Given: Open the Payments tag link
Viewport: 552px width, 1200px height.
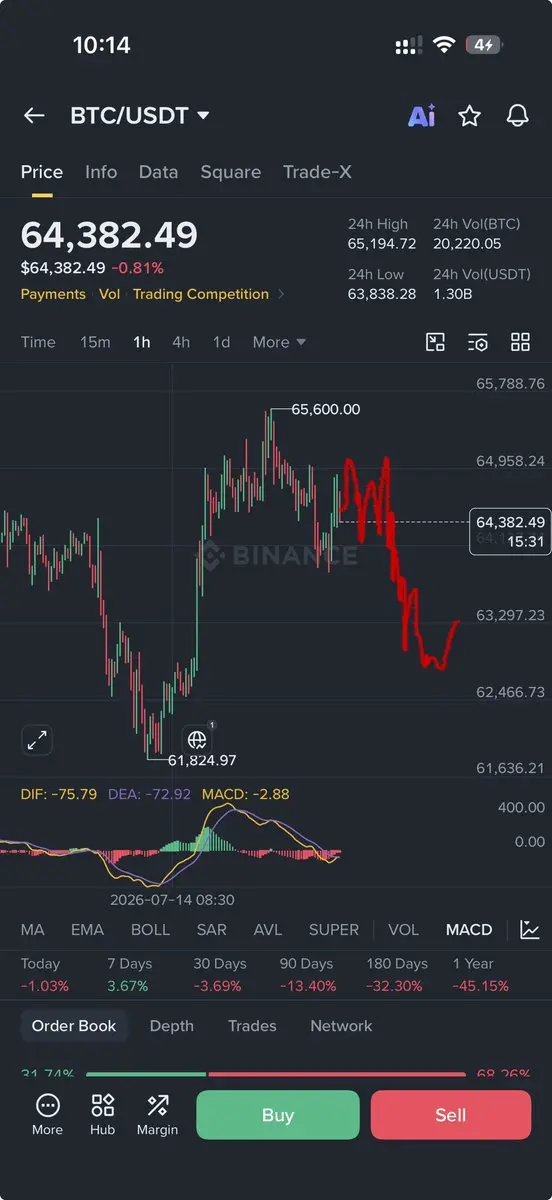Looking at the screenshot, I should 53,294.
